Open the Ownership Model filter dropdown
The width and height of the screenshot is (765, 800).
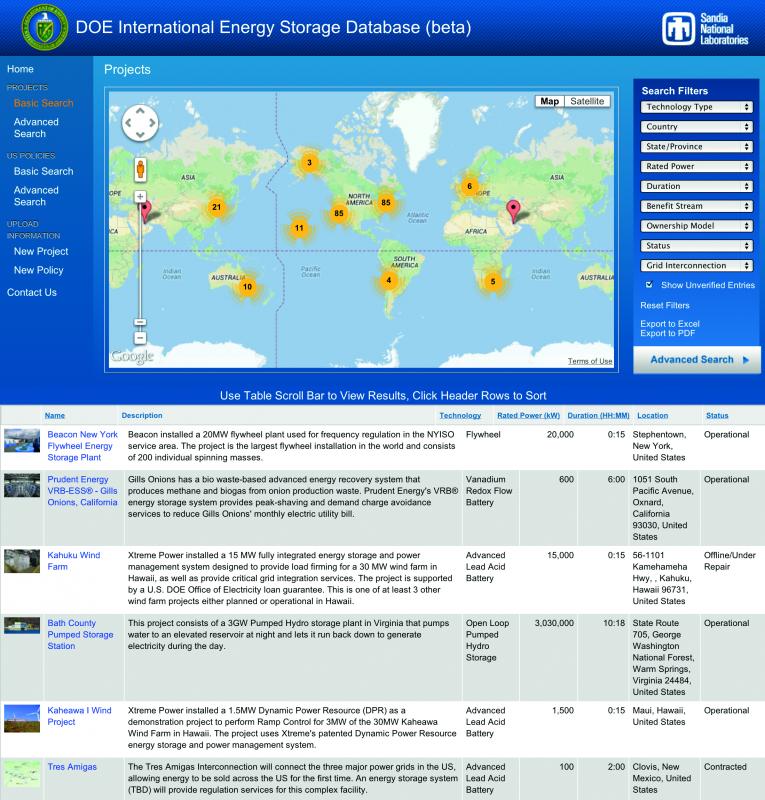697,227
